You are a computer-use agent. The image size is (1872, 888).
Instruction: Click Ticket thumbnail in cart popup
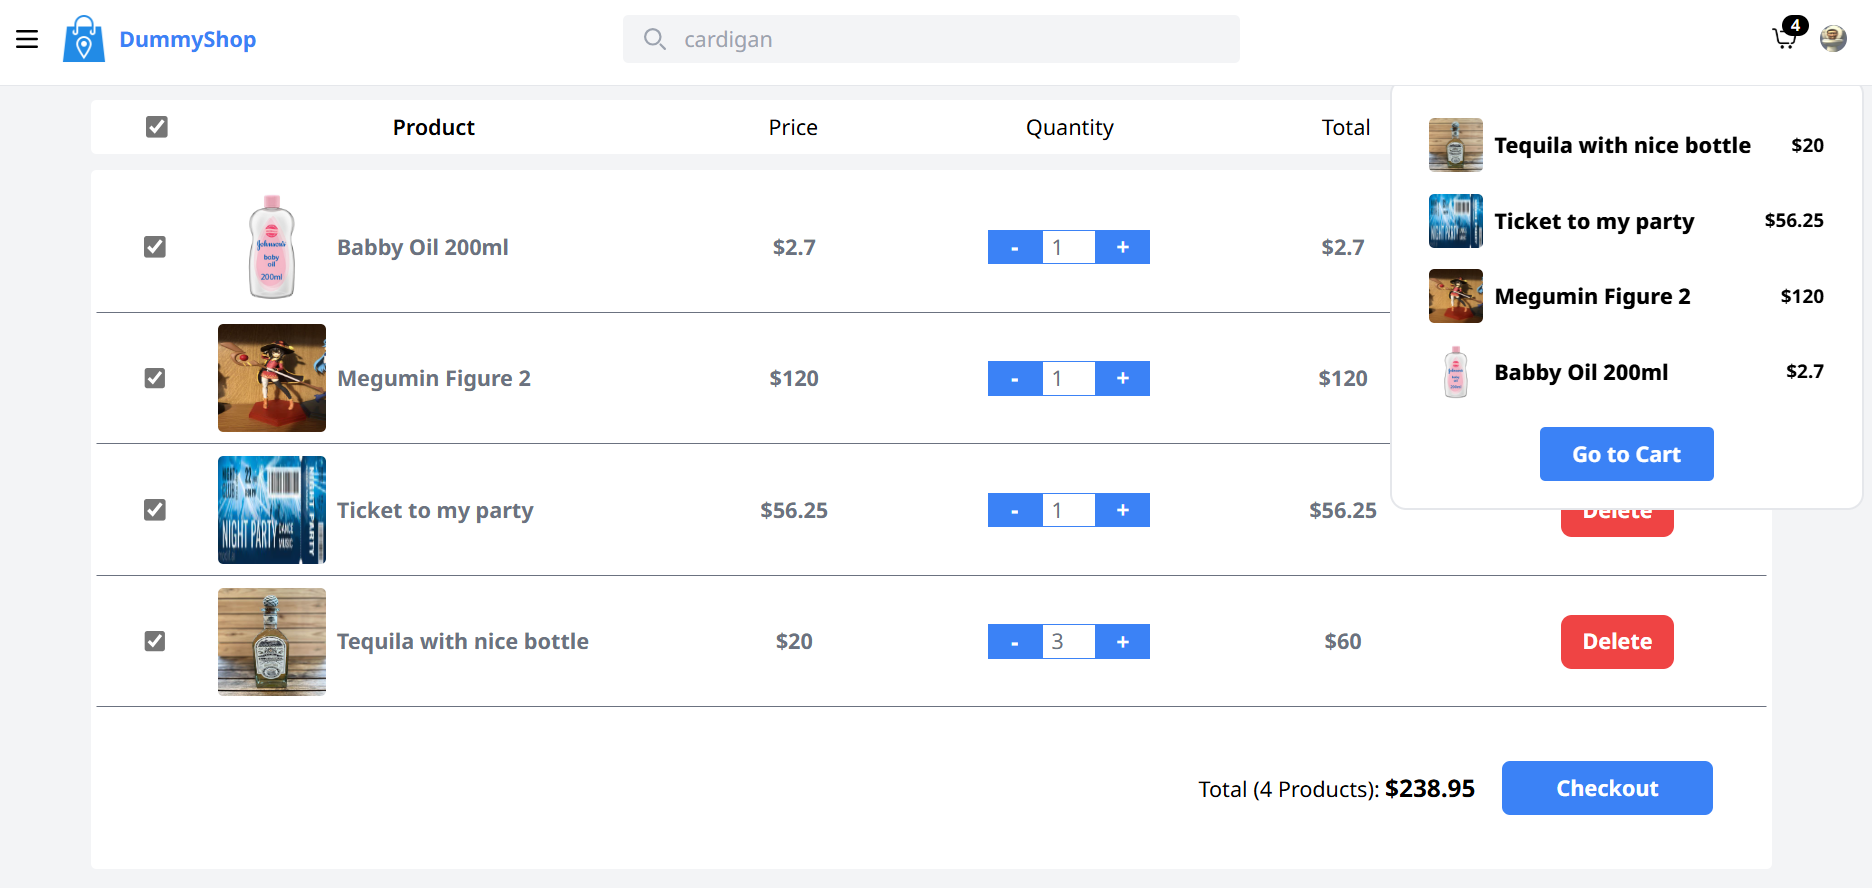(1456, 221)
